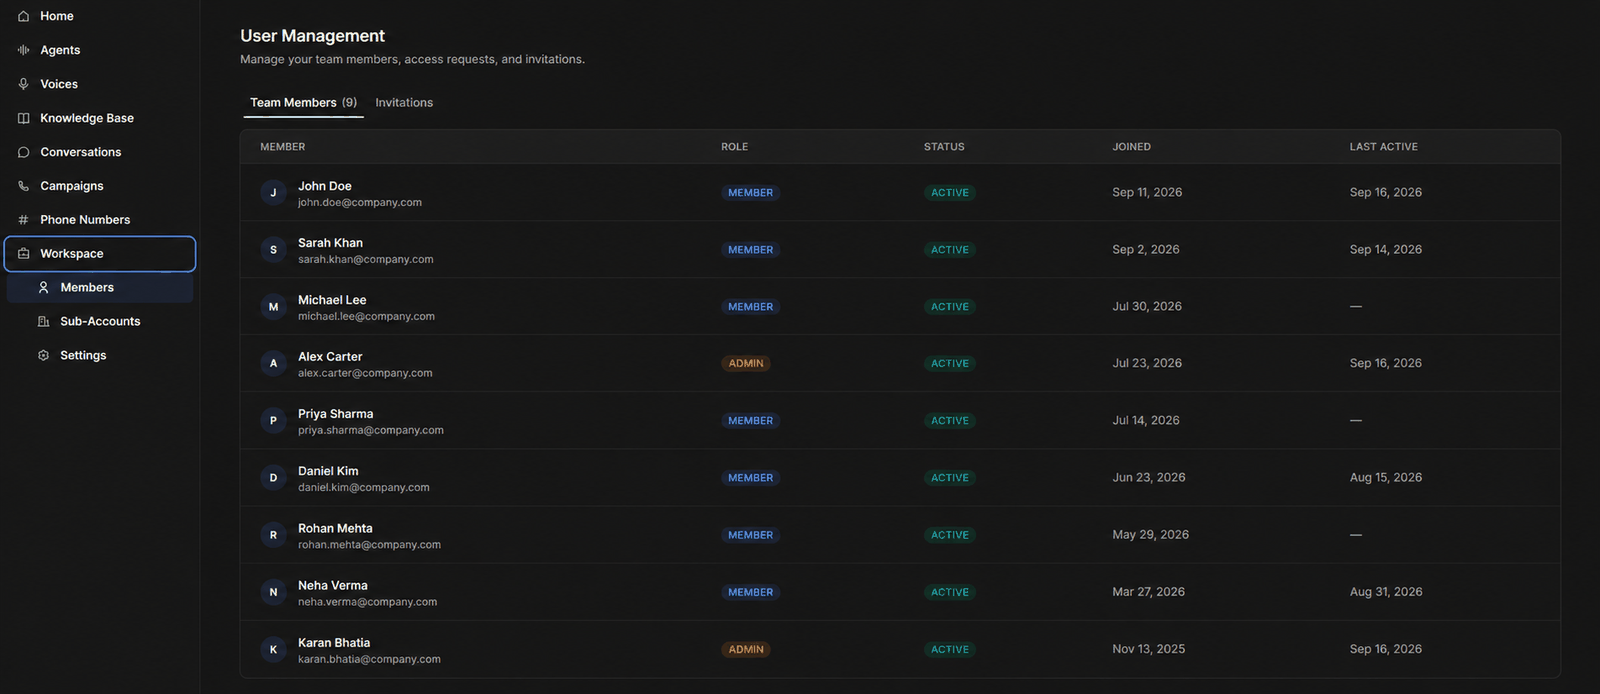
Task: Click Michael Lee's M avatar
Action: click(x=273, y=307)
